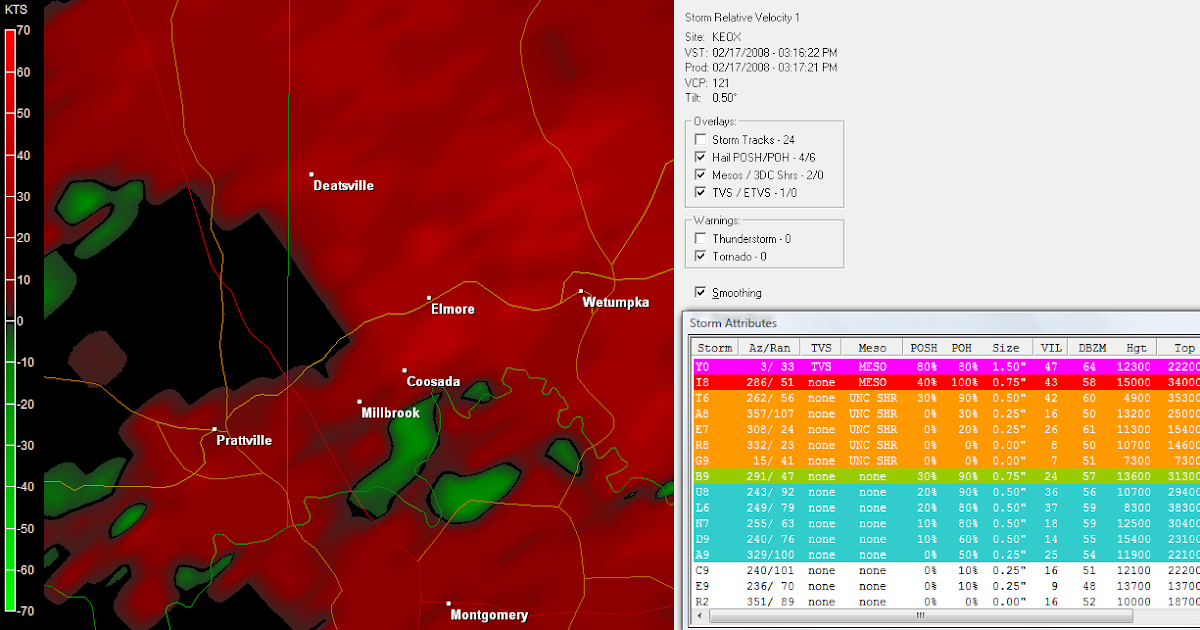Click the Coosada city label
Screen dimensions: 1200x630
click(433, 381)
